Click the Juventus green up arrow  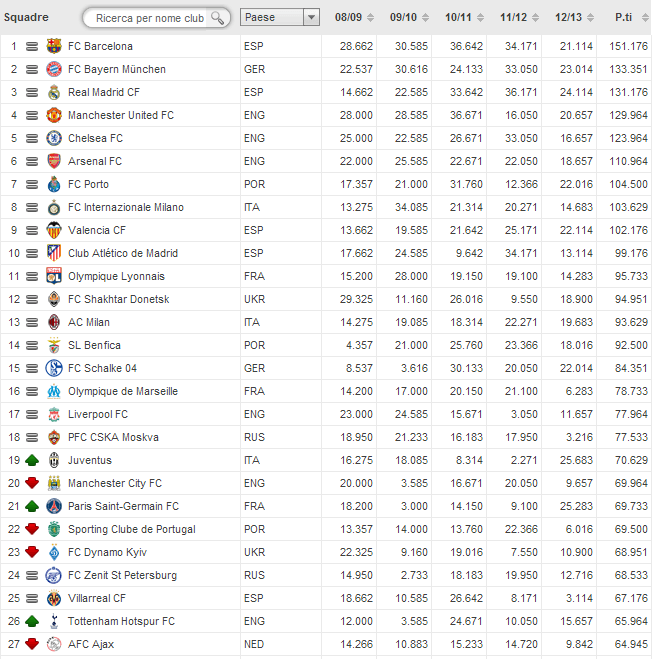tap(32, 460)
